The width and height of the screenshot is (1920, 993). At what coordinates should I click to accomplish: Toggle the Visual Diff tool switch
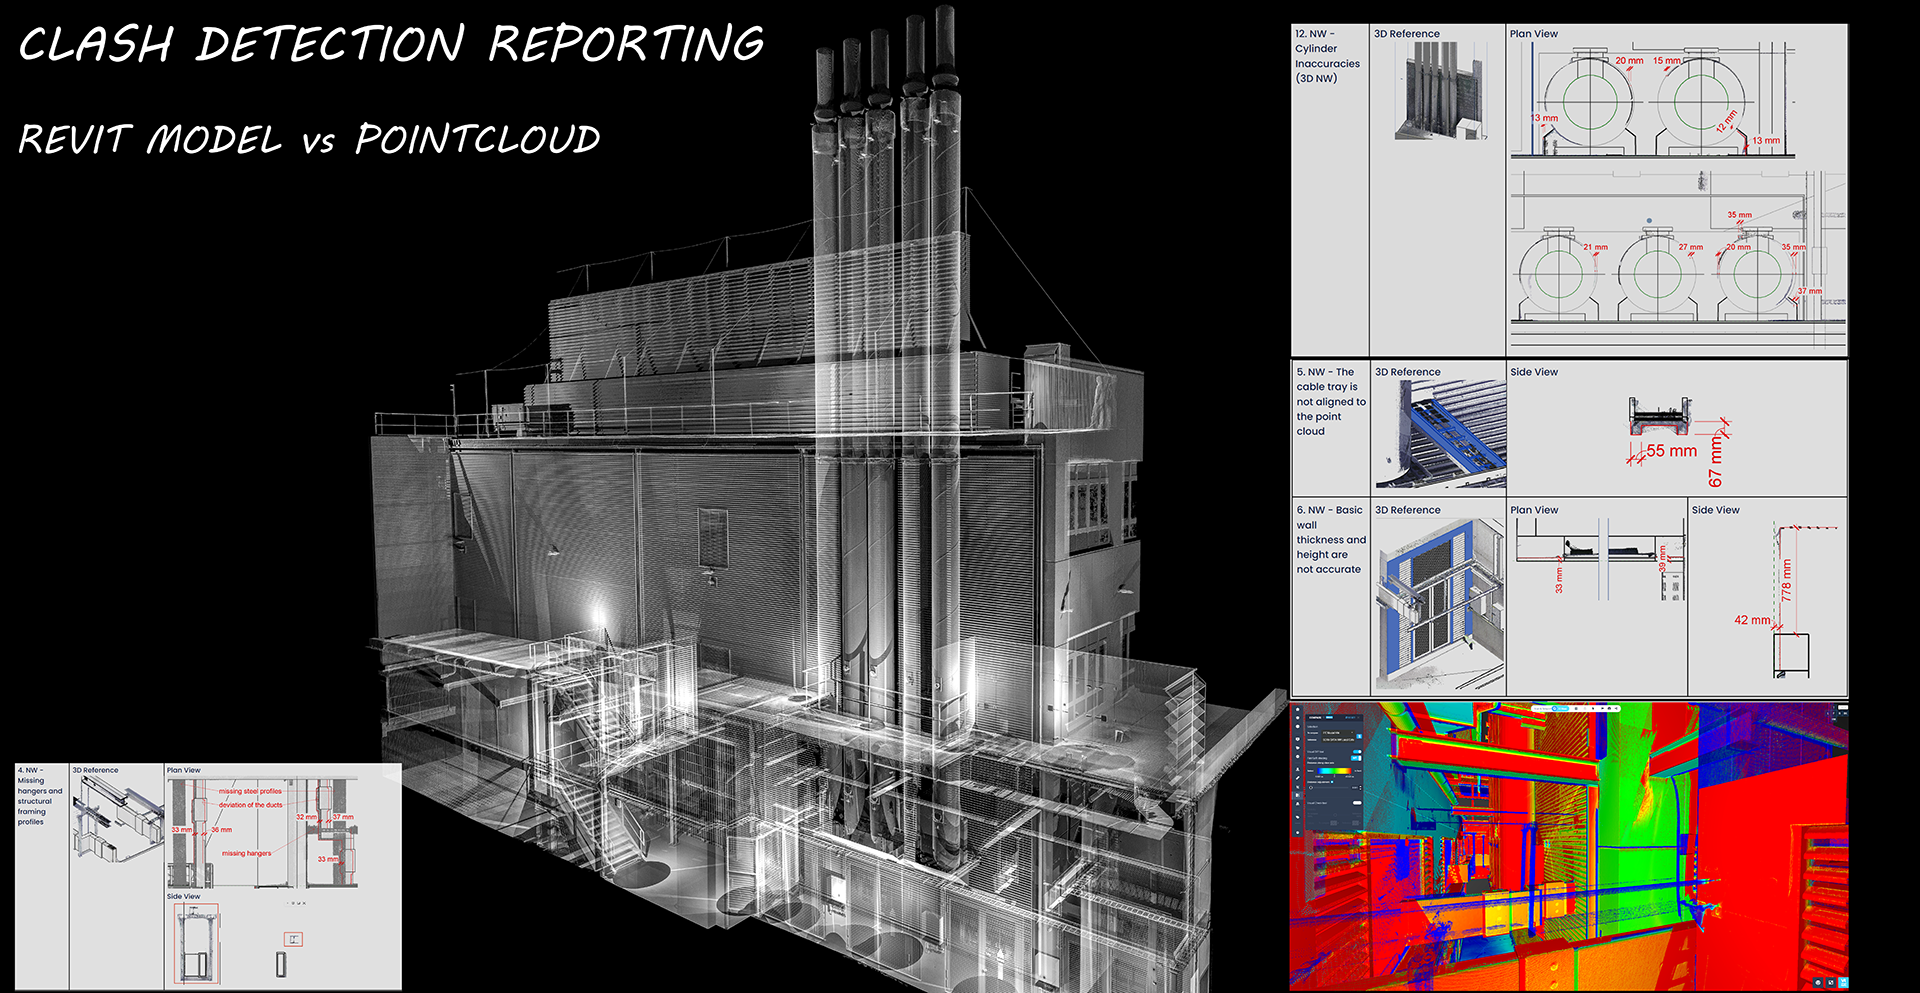[x=1357, y=752]
